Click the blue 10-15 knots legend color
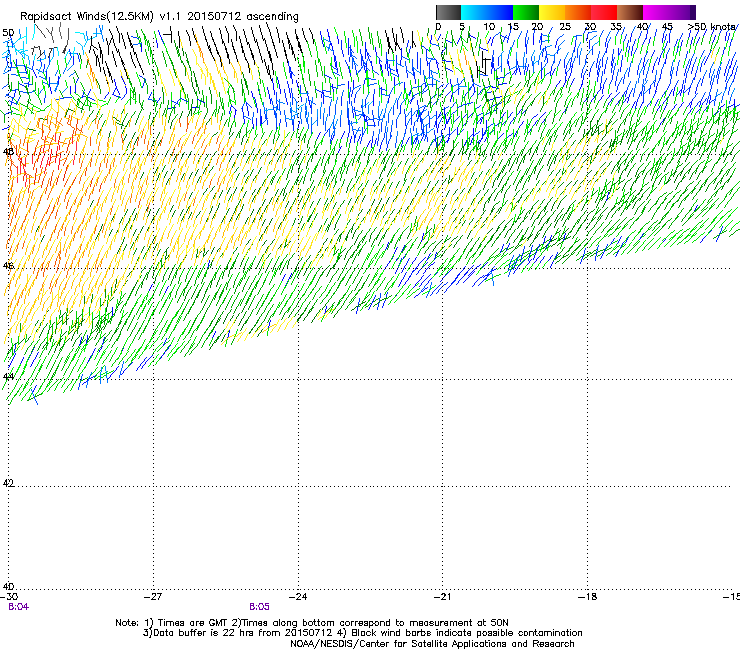This screenshot has width=740, height=650. tap(500, 12)
